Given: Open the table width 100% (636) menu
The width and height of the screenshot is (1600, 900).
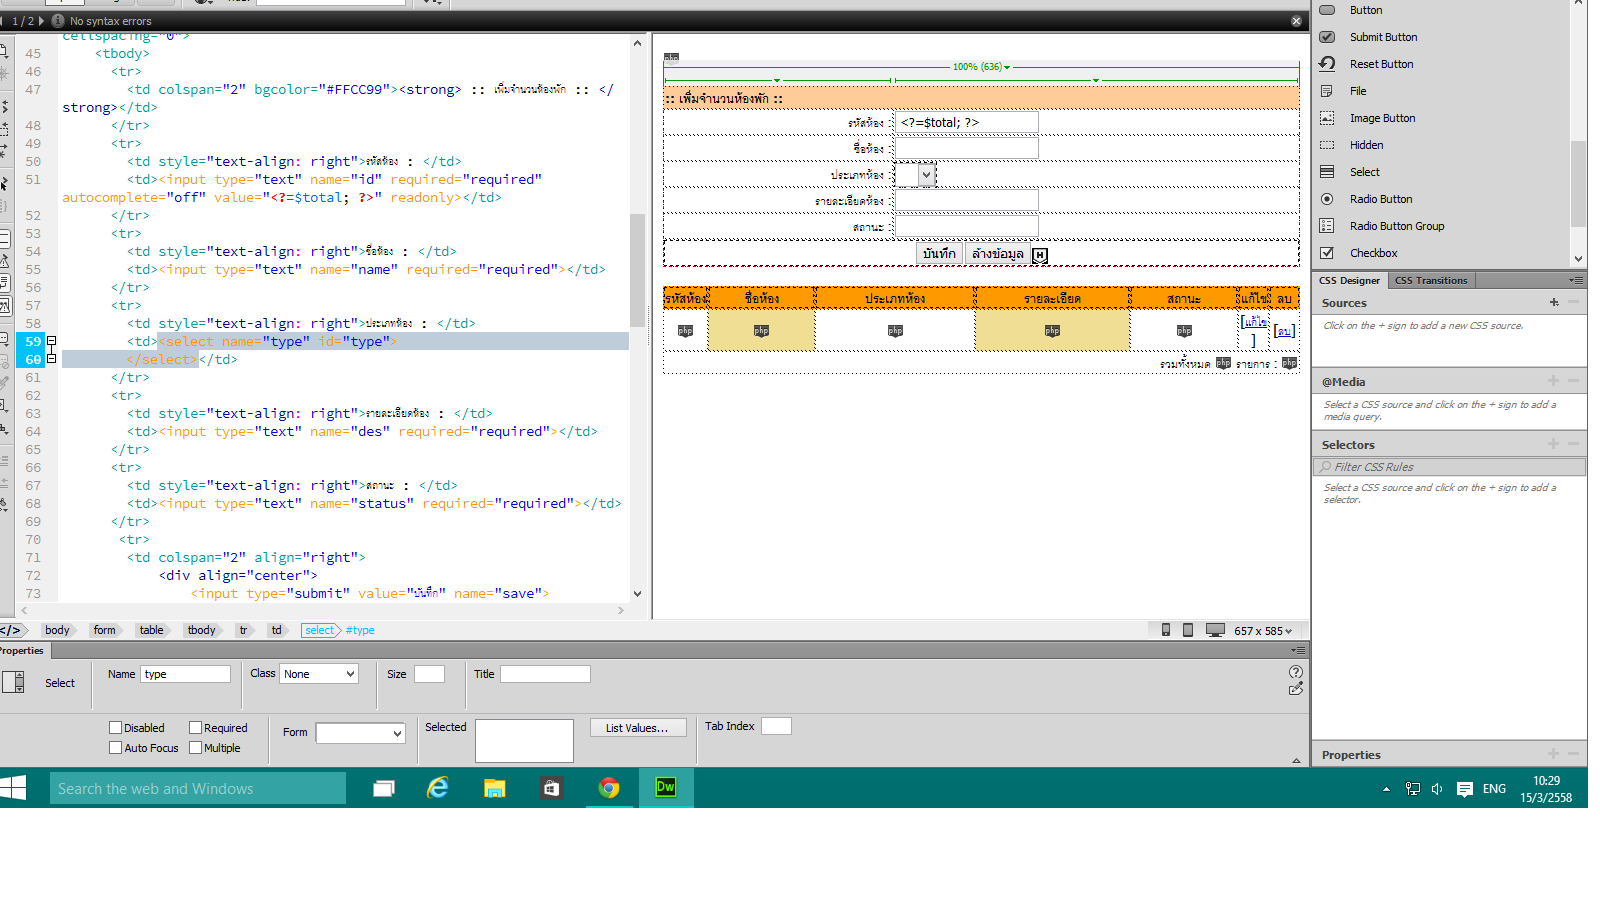Looking at the screenshot, I should pos(981,67).
